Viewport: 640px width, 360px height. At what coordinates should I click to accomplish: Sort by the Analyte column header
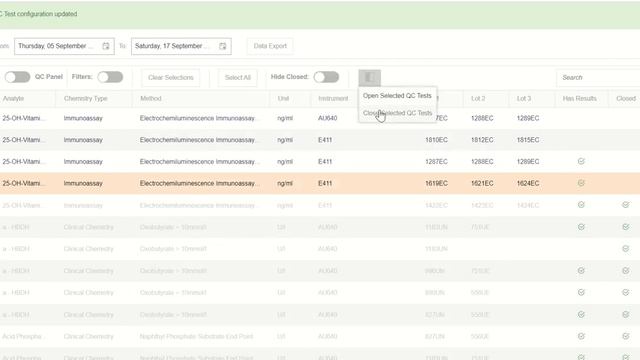[13, 98]
